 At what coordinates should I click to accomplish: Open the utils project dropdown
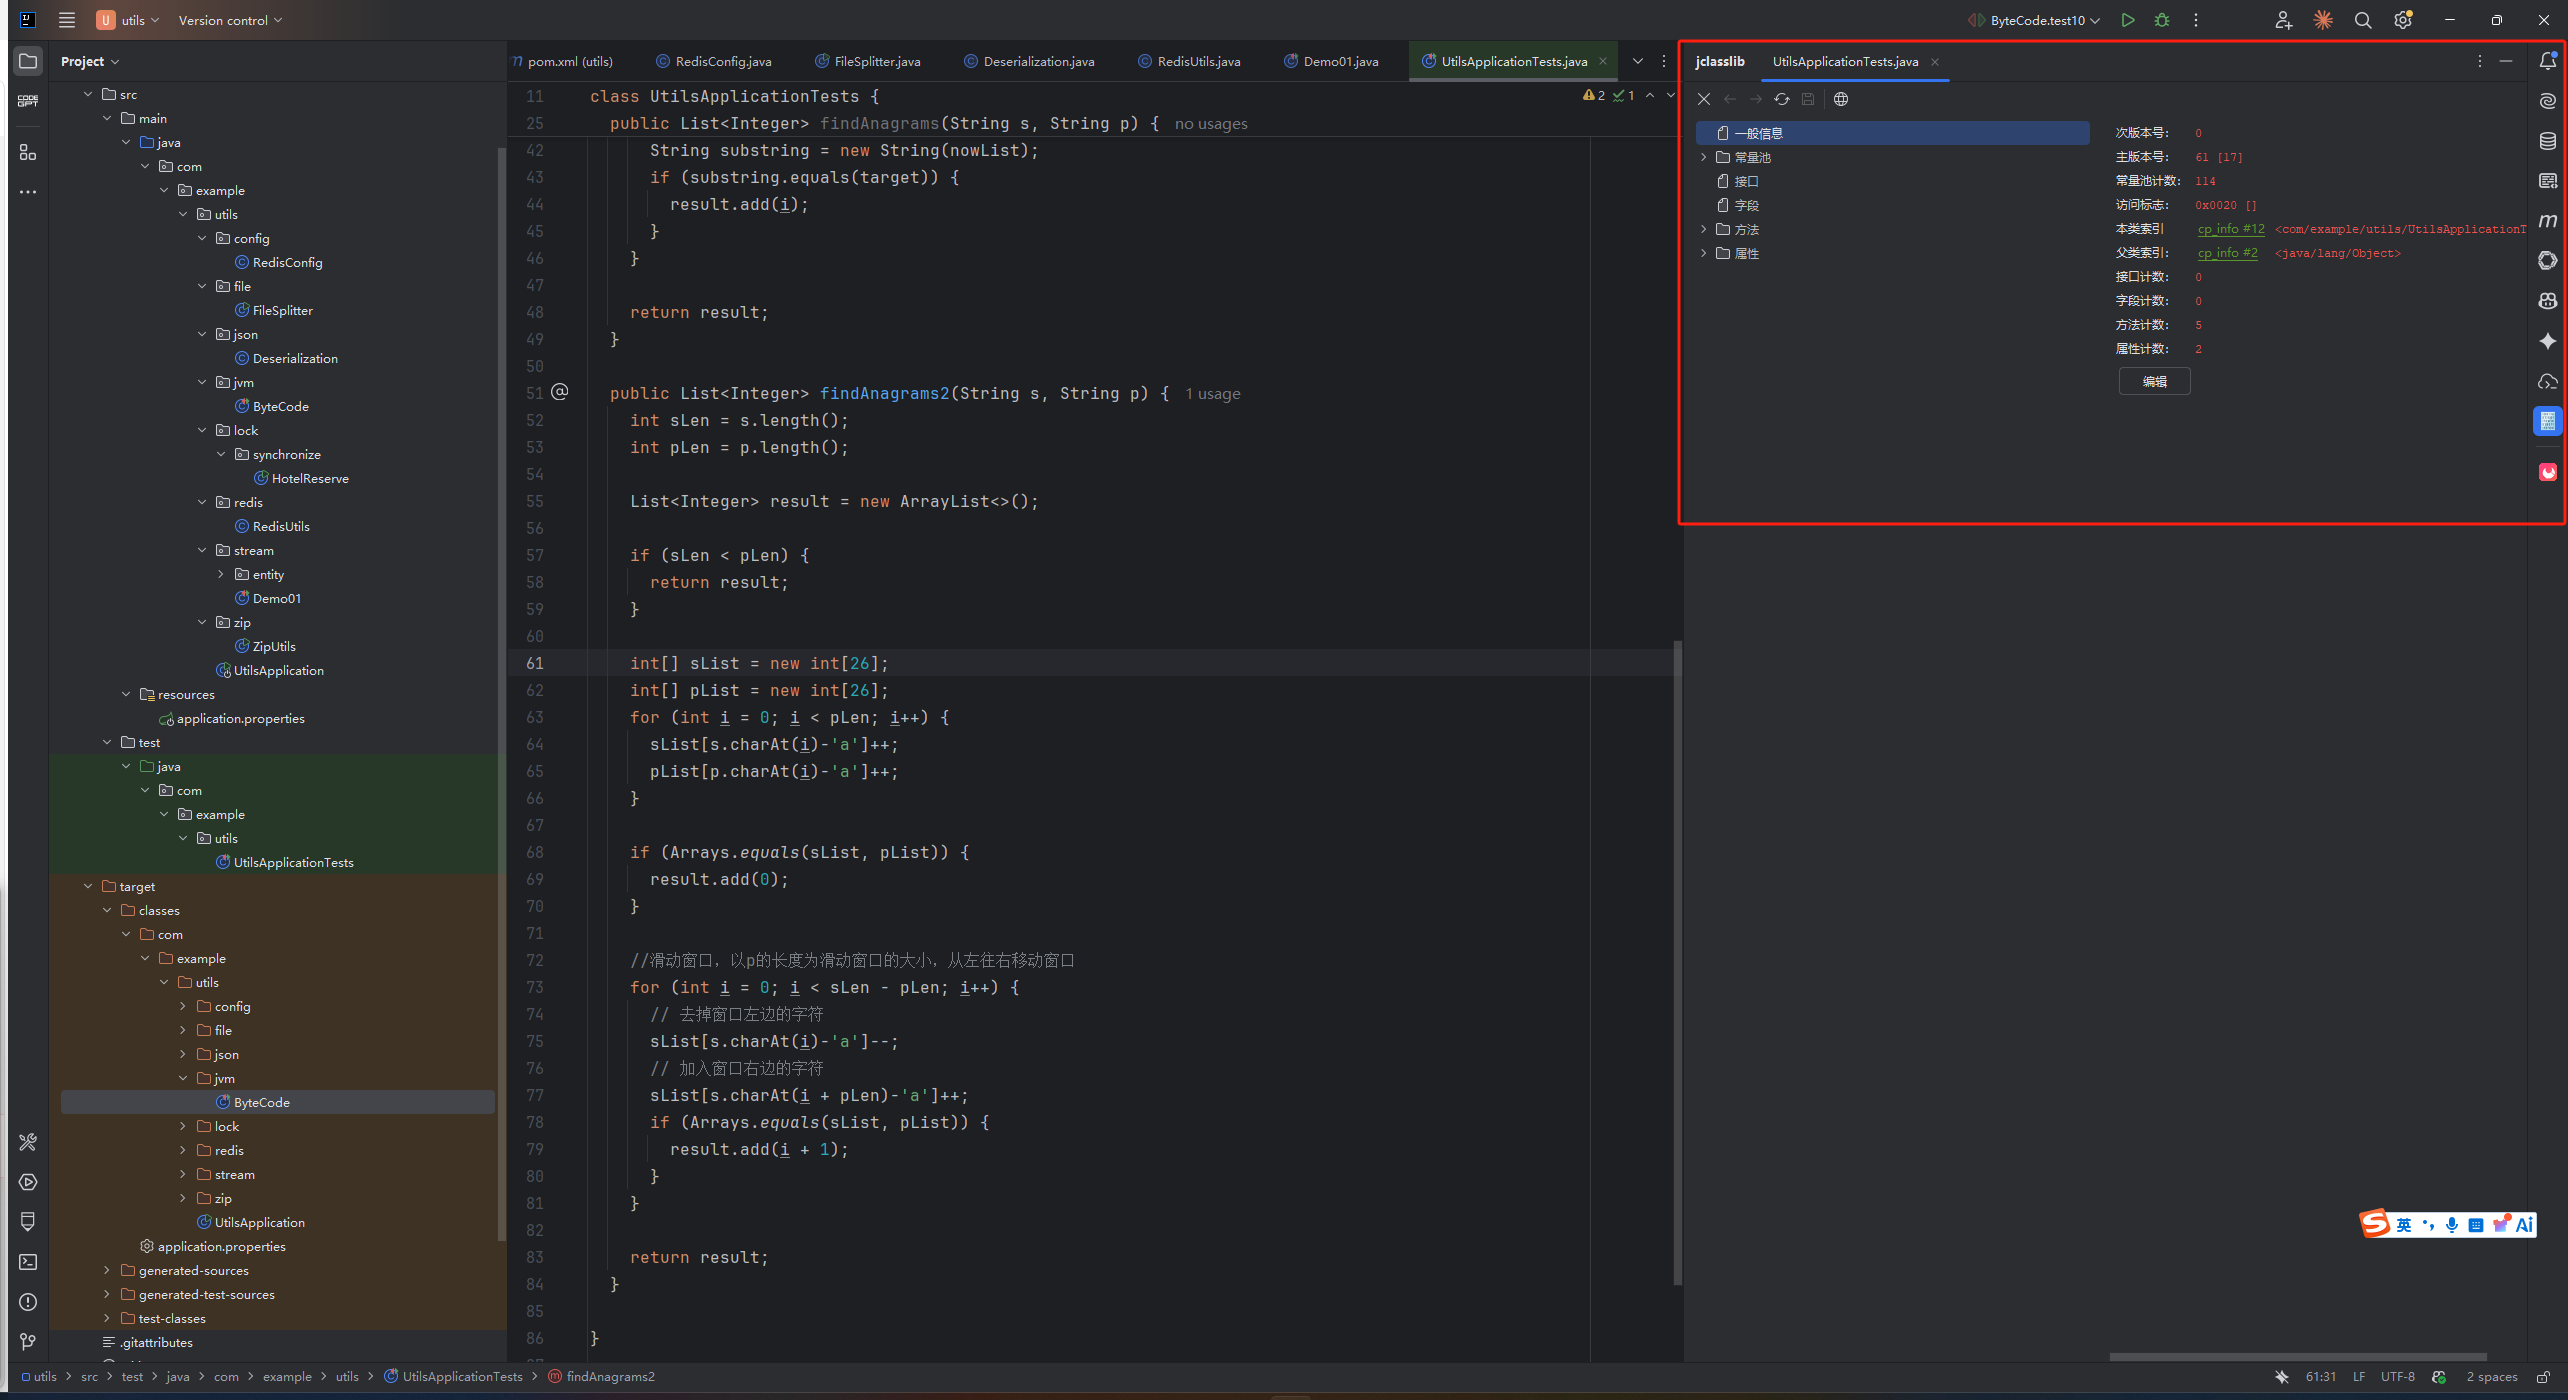(129, 20)
